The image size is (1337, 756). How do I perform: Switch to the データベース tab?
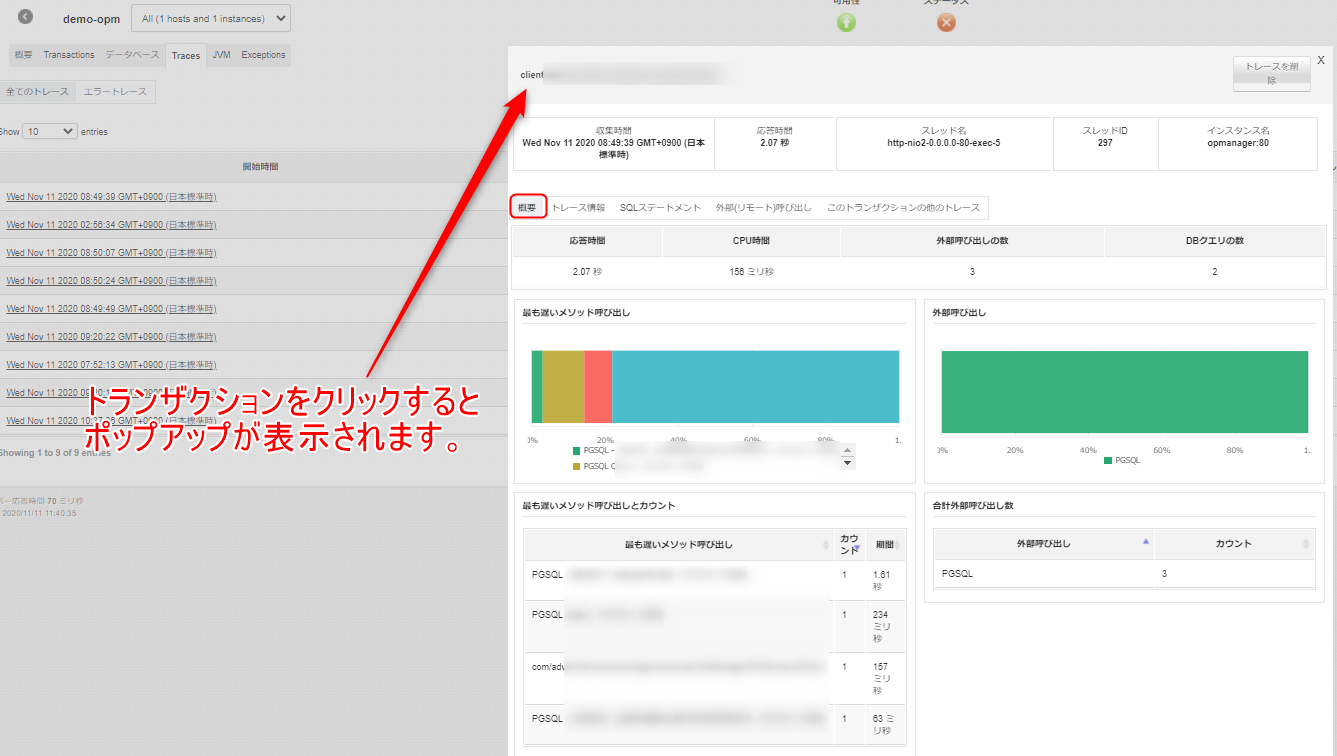[132, 55]
